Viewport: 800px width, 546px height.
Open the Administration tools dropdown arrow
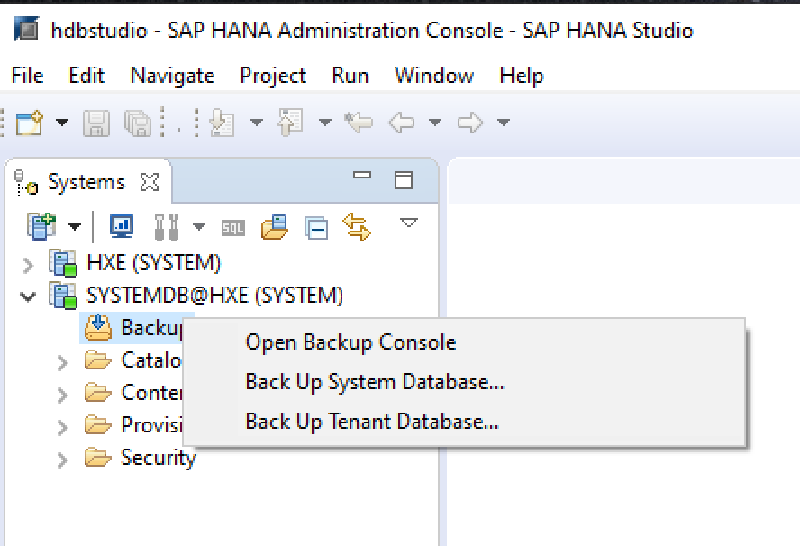coord(199,227)
